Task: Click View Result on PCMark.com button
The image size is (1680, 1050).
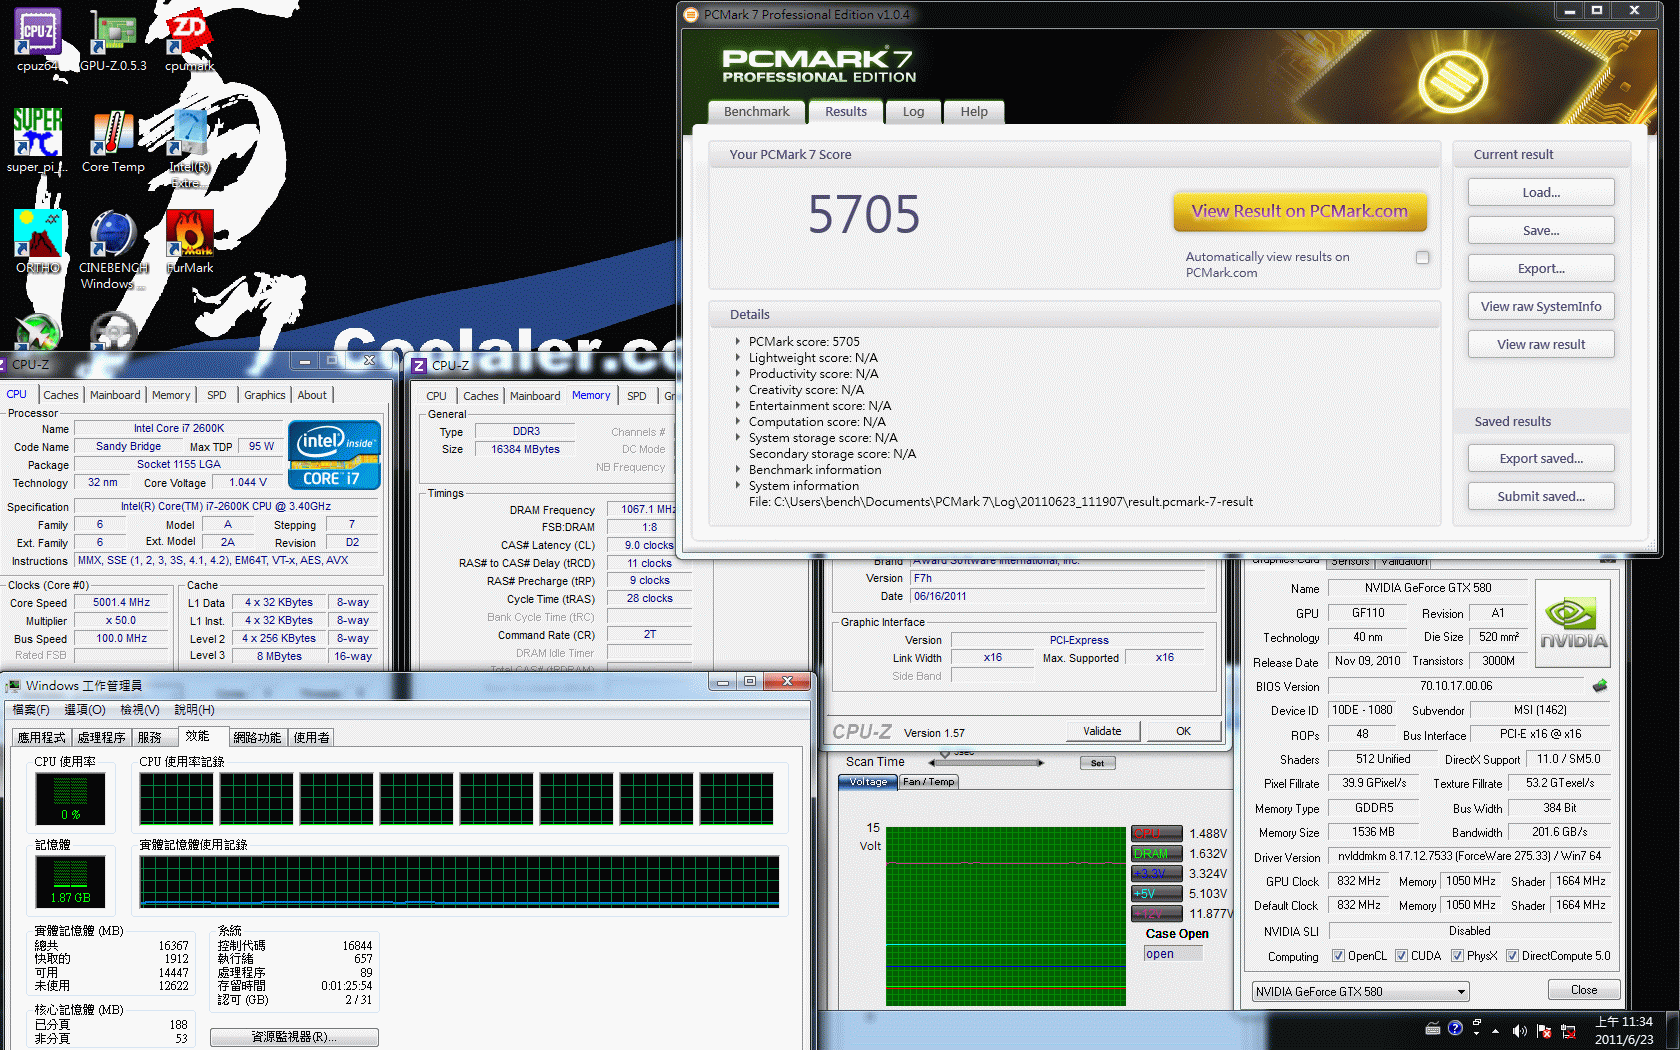Action: (x=1299, y=211)
